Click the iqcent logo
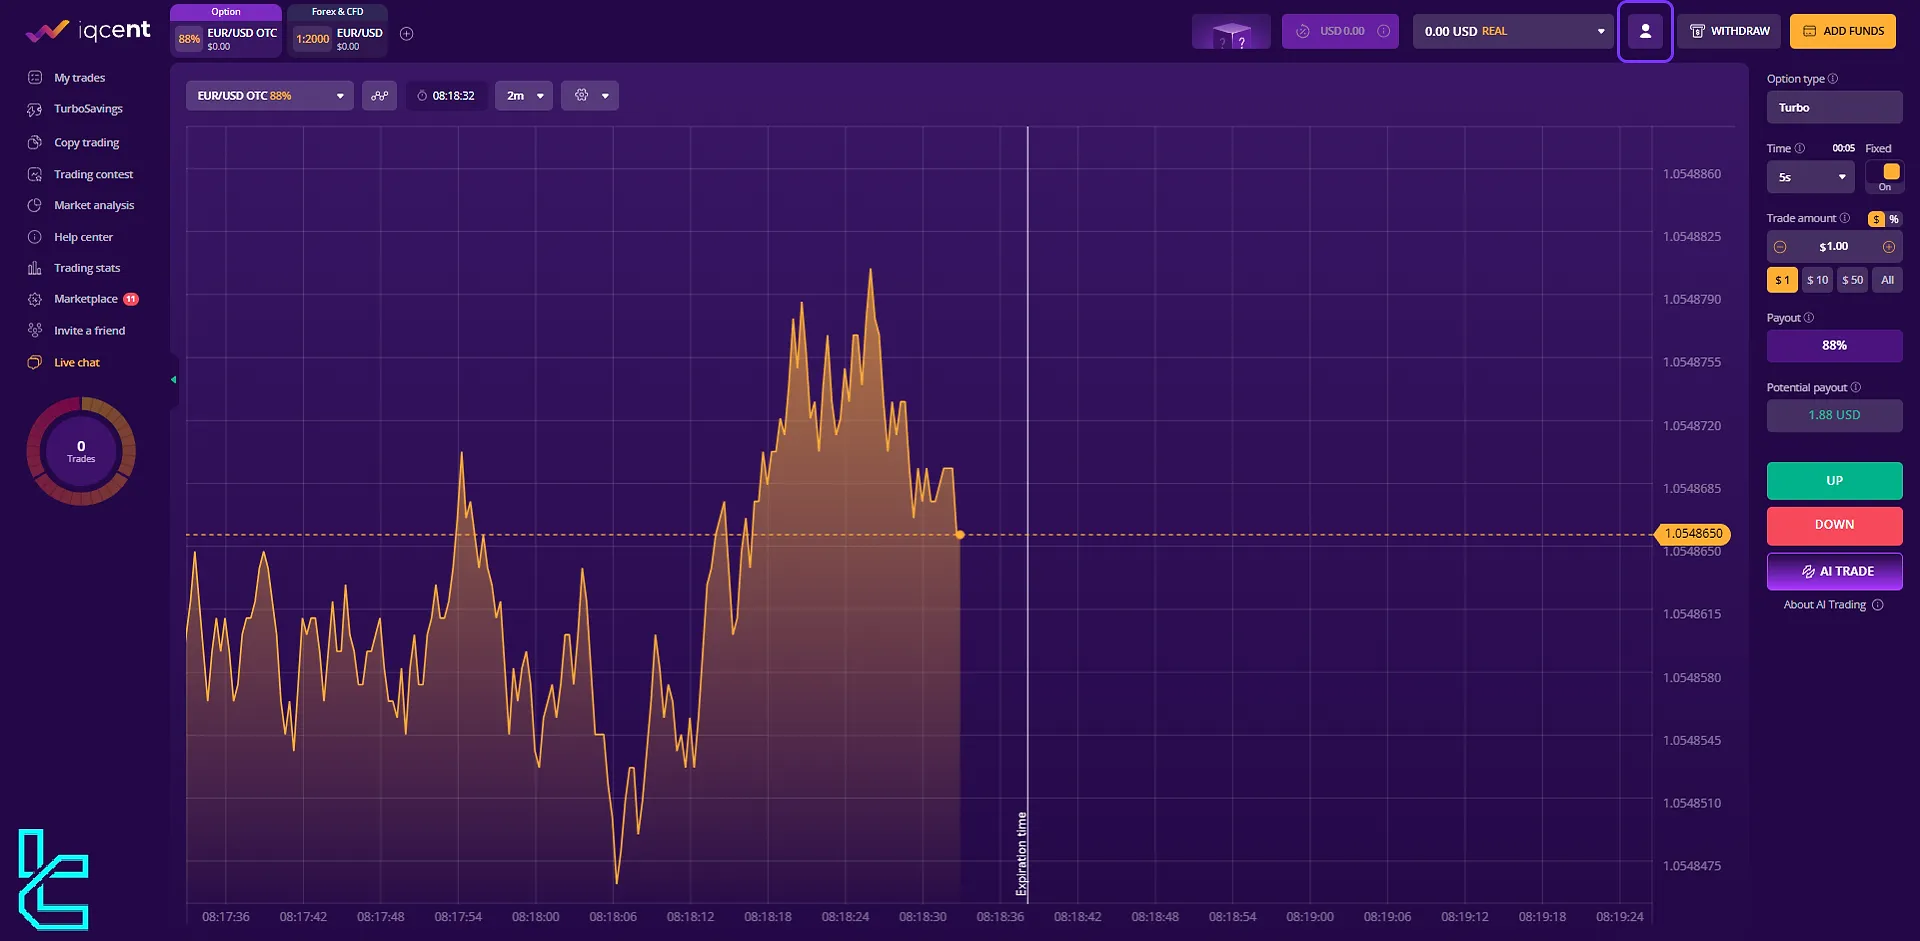The height and width of the screenshot is (941, 1920). coord(88,31)
